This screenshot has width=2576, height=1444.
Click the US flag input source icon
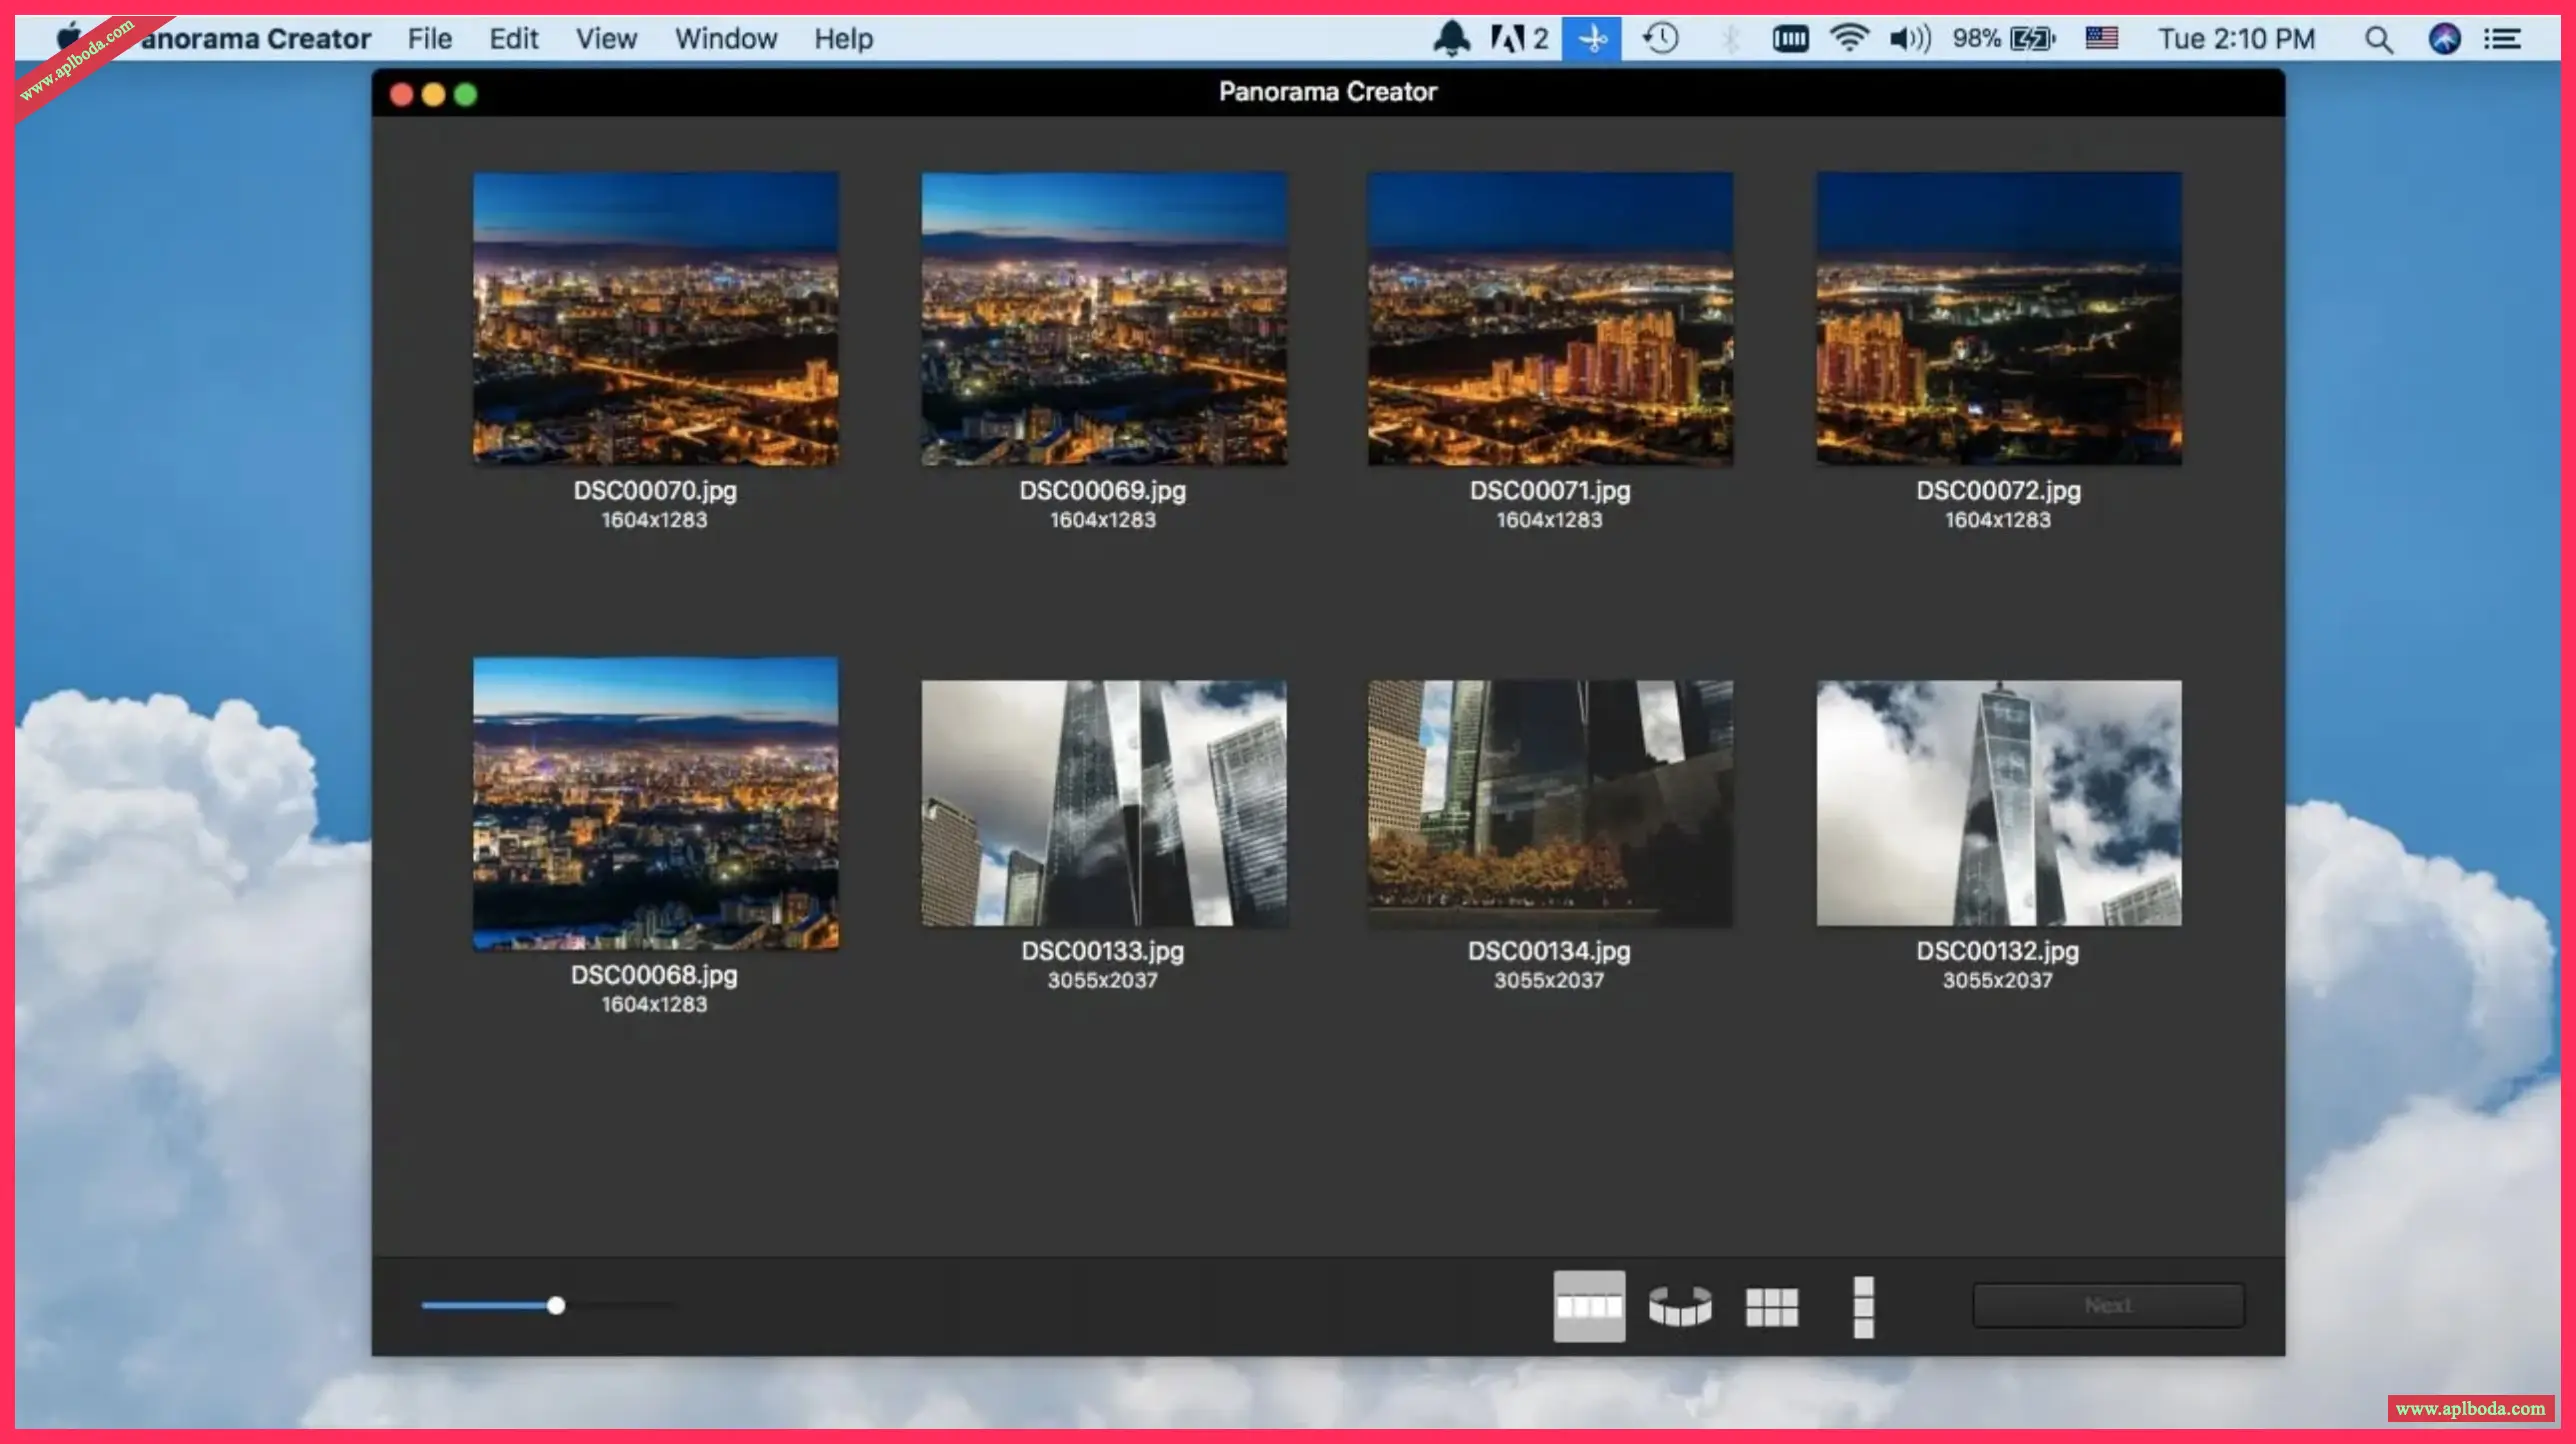[2102, 39]
